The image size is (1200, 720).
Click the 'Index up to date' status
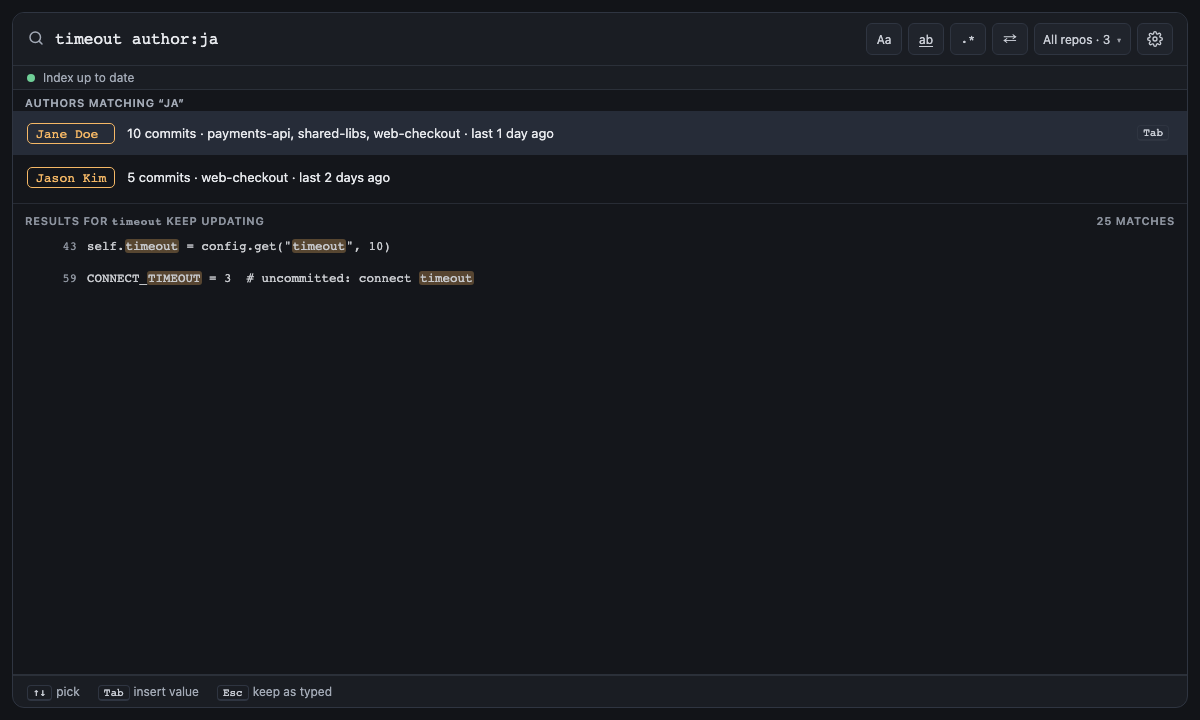point(88,77)
